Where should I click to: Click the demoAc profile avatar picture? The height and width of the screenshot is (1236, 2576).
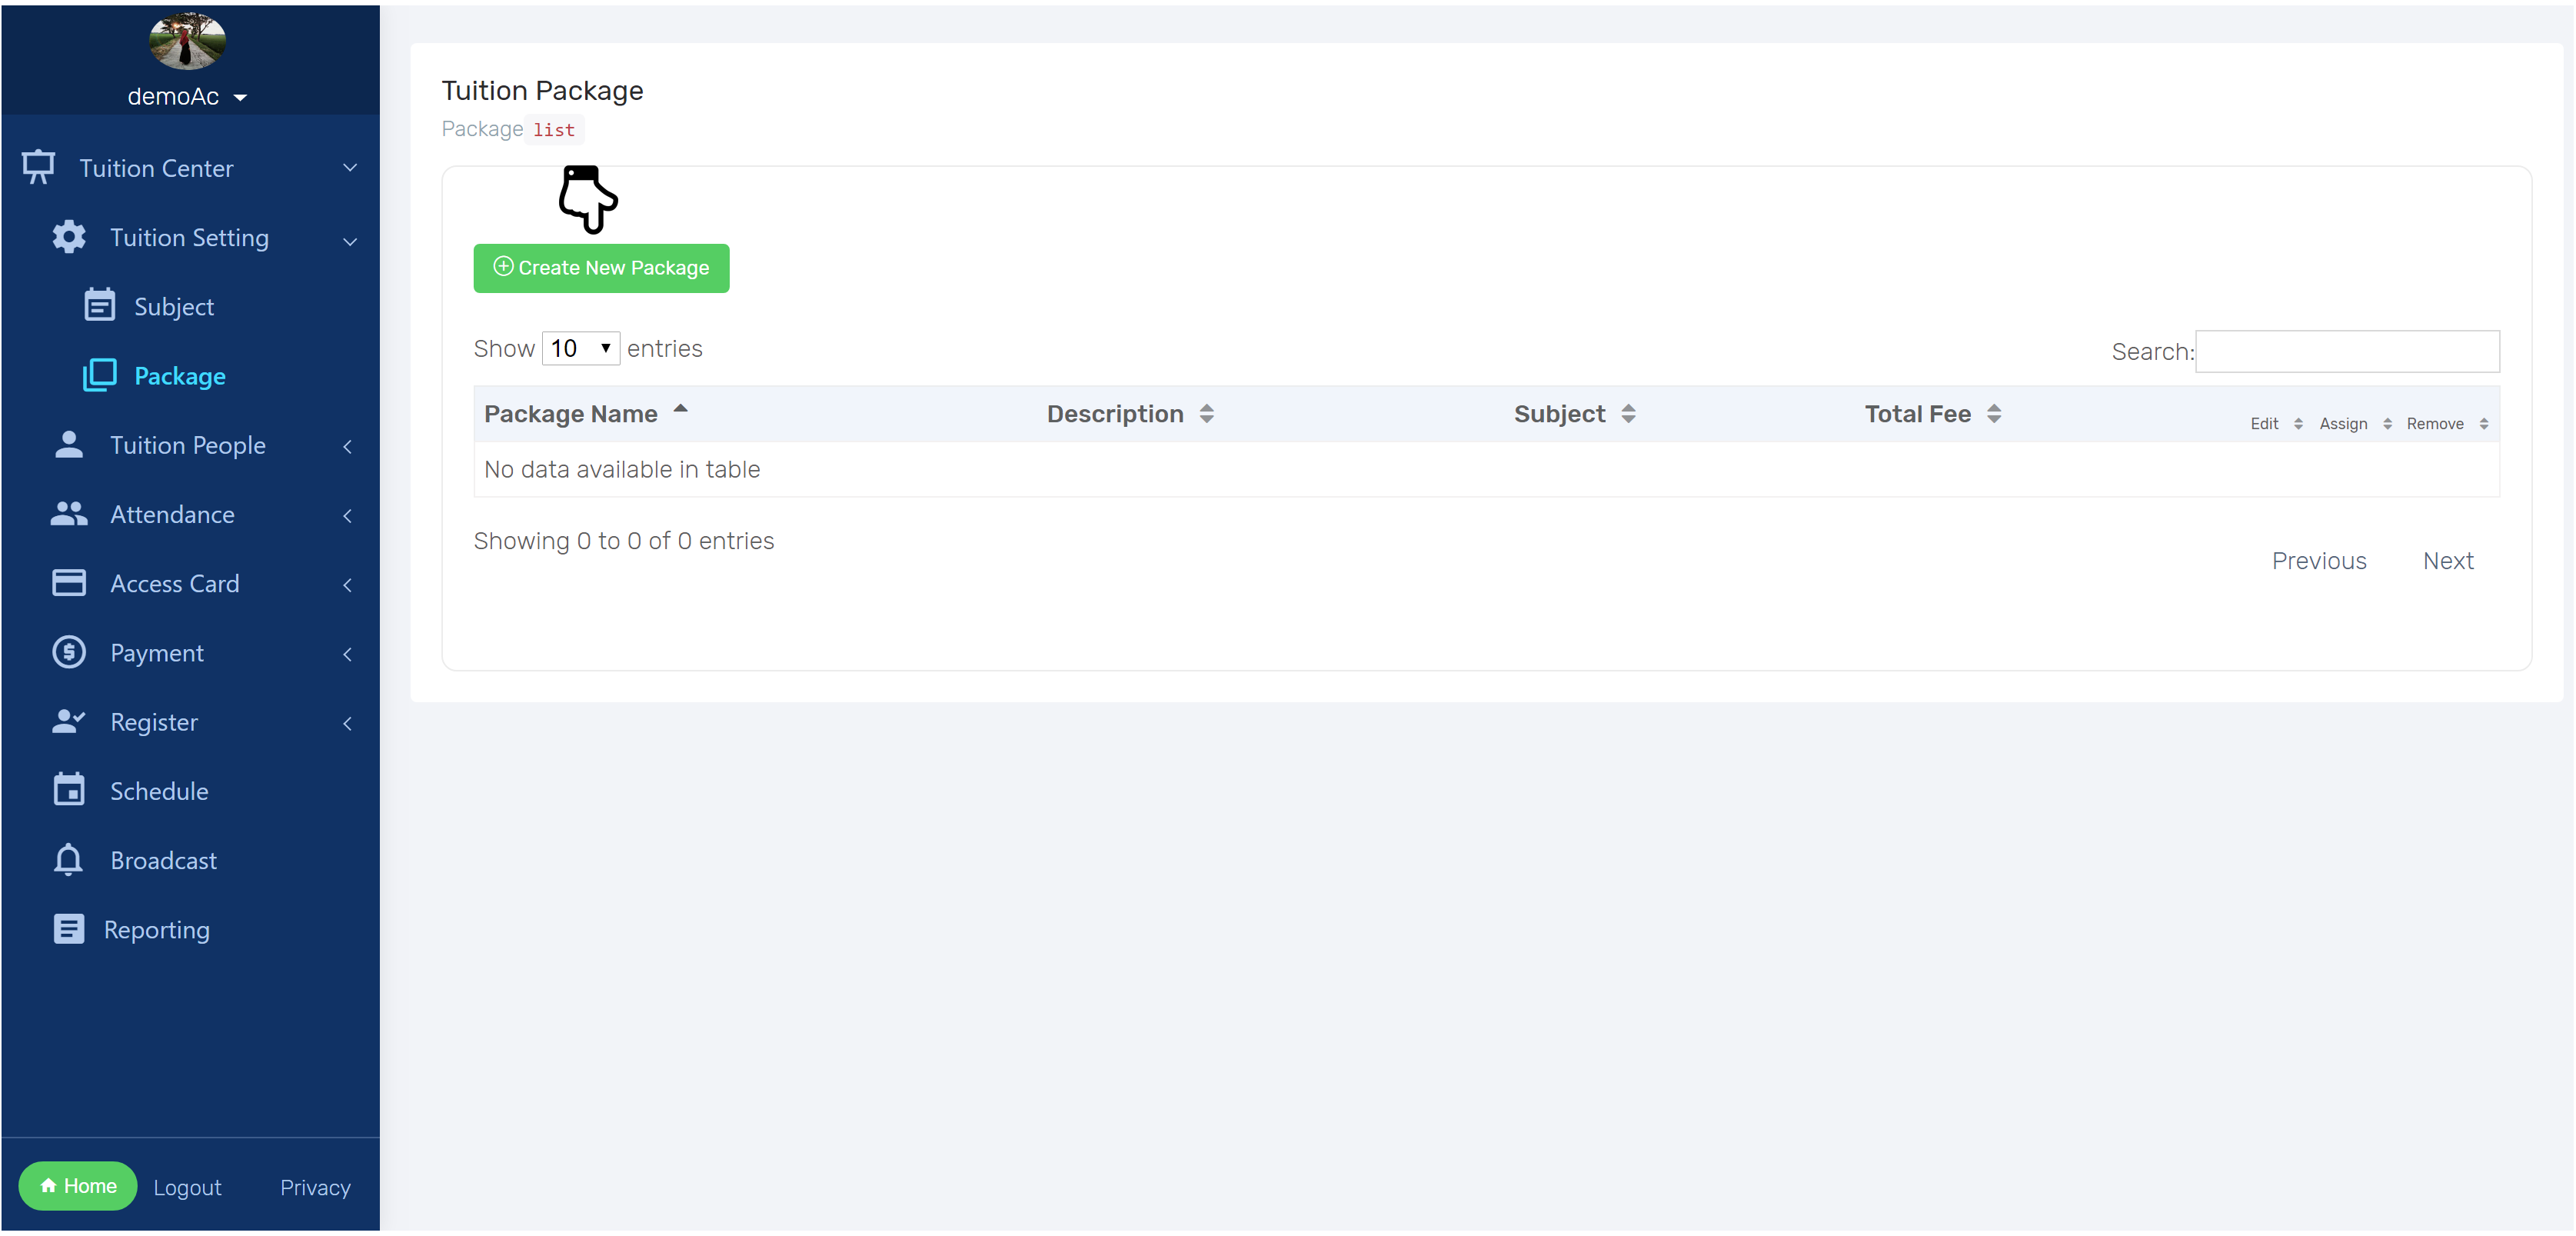(187, 41)
